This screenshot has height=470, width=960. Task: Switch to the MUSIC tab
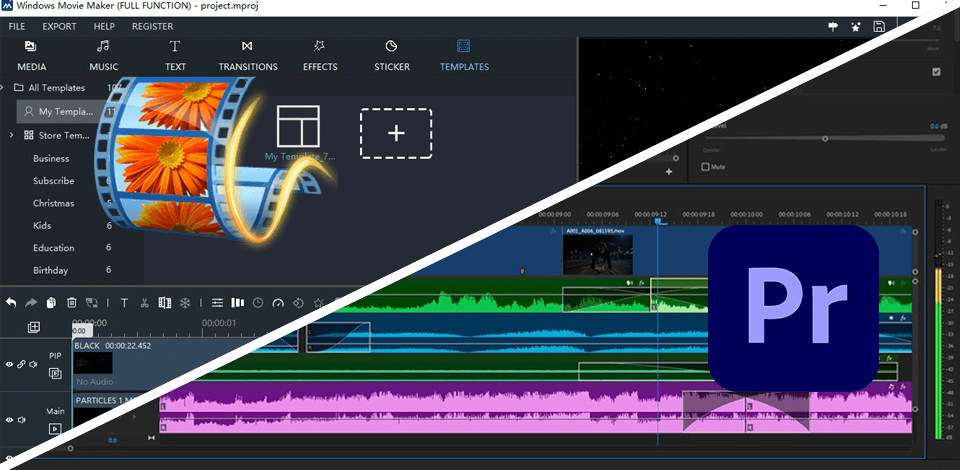tap(104, 56)
